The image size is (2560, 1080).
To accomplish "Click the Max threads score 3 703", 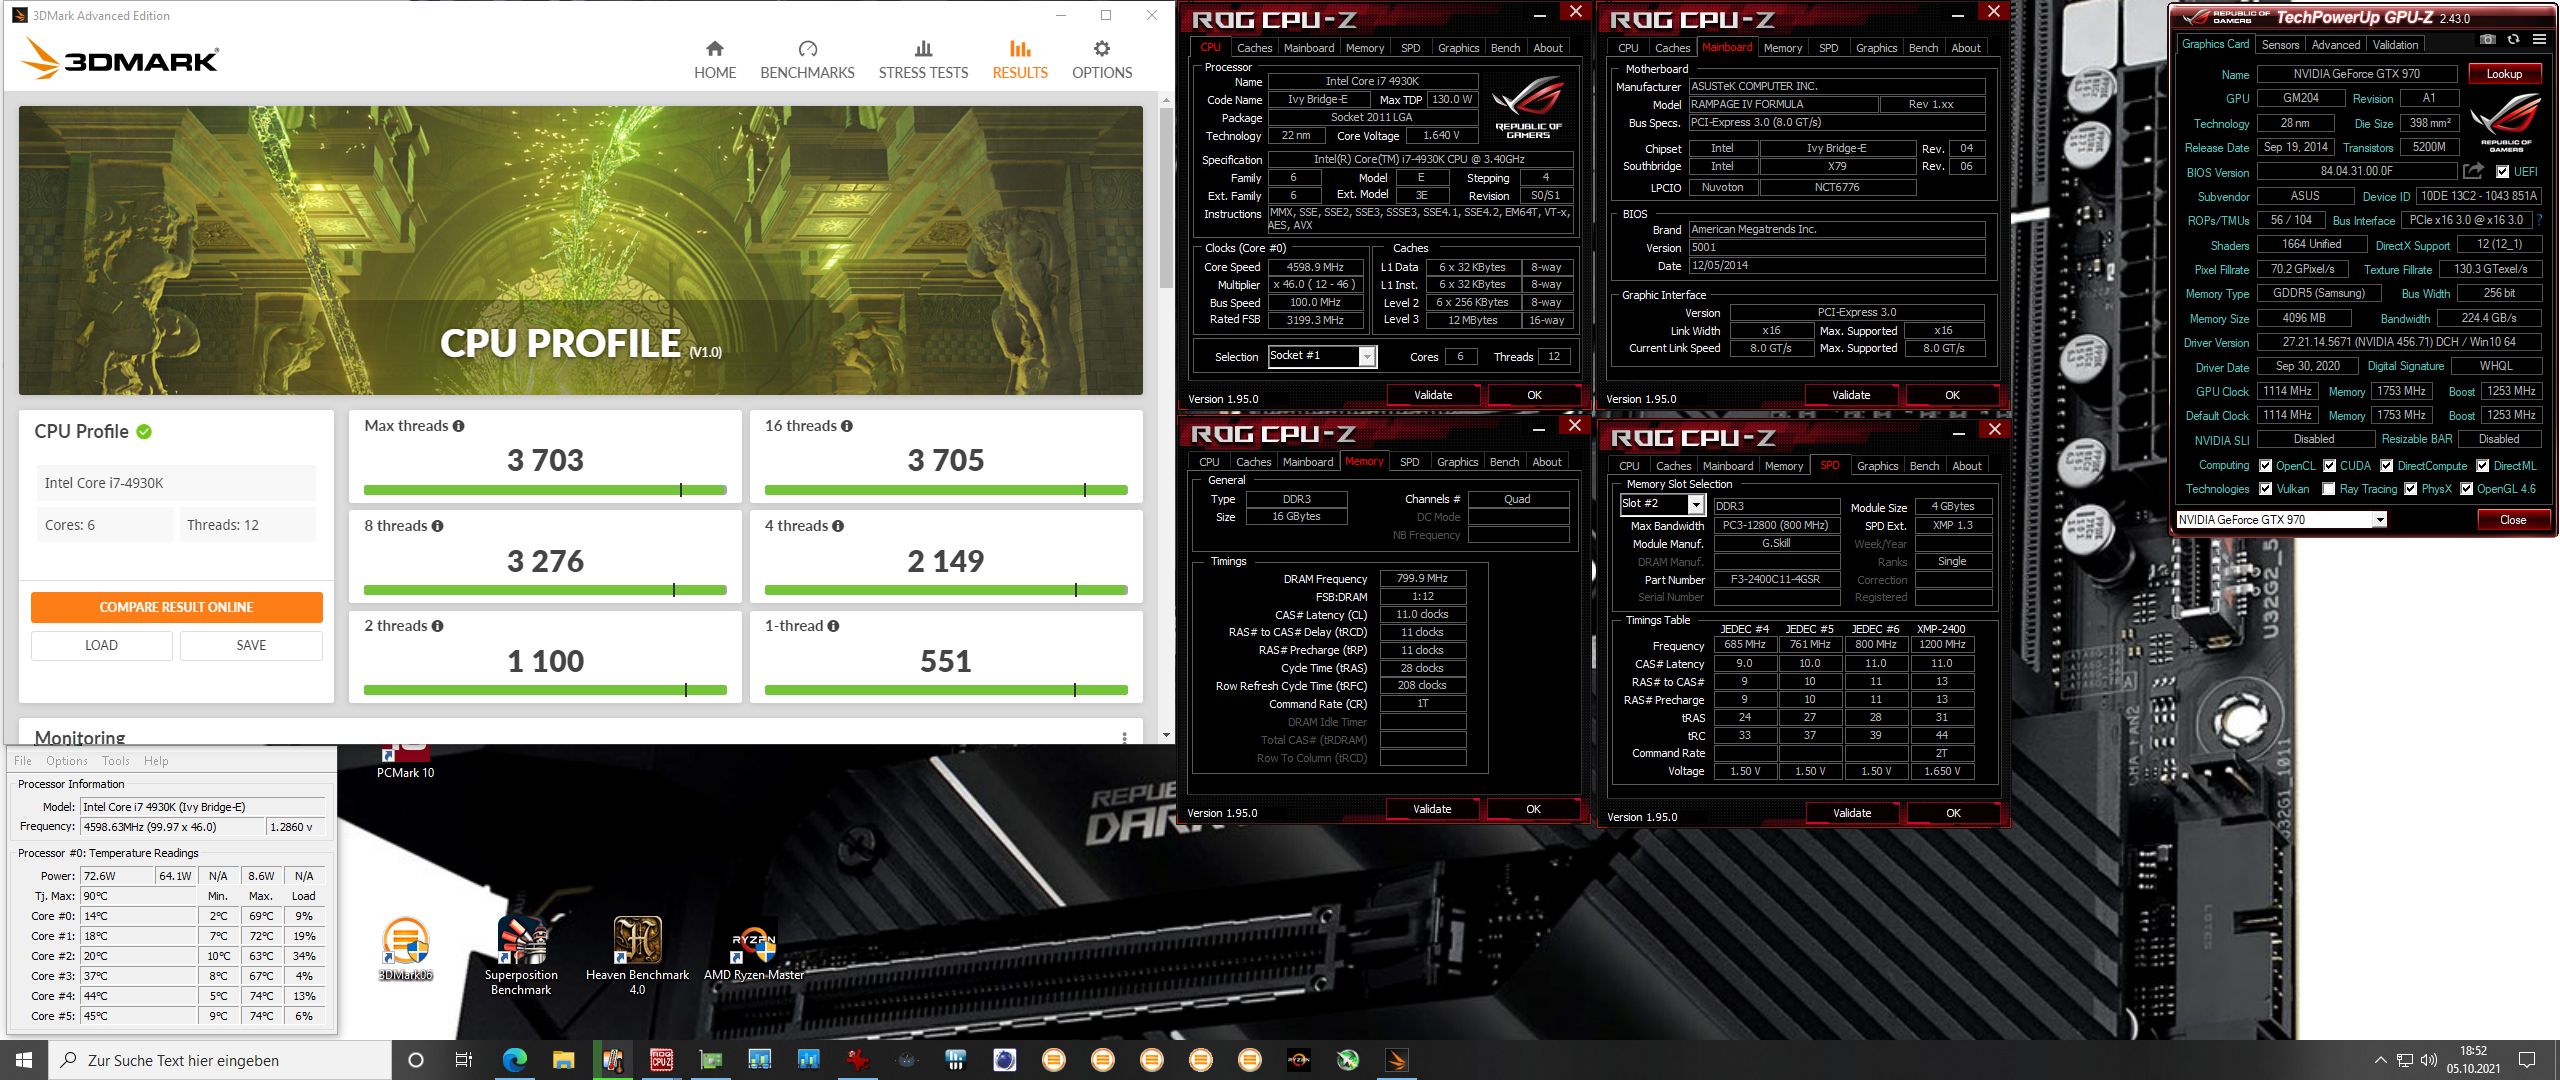I will 545,460.
